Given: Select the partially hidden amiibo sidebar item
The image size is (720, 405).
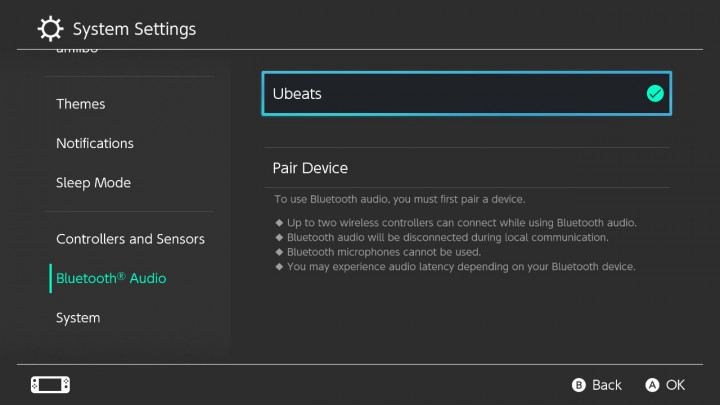Looking at the screenshot, I should (x=77, y=49).
